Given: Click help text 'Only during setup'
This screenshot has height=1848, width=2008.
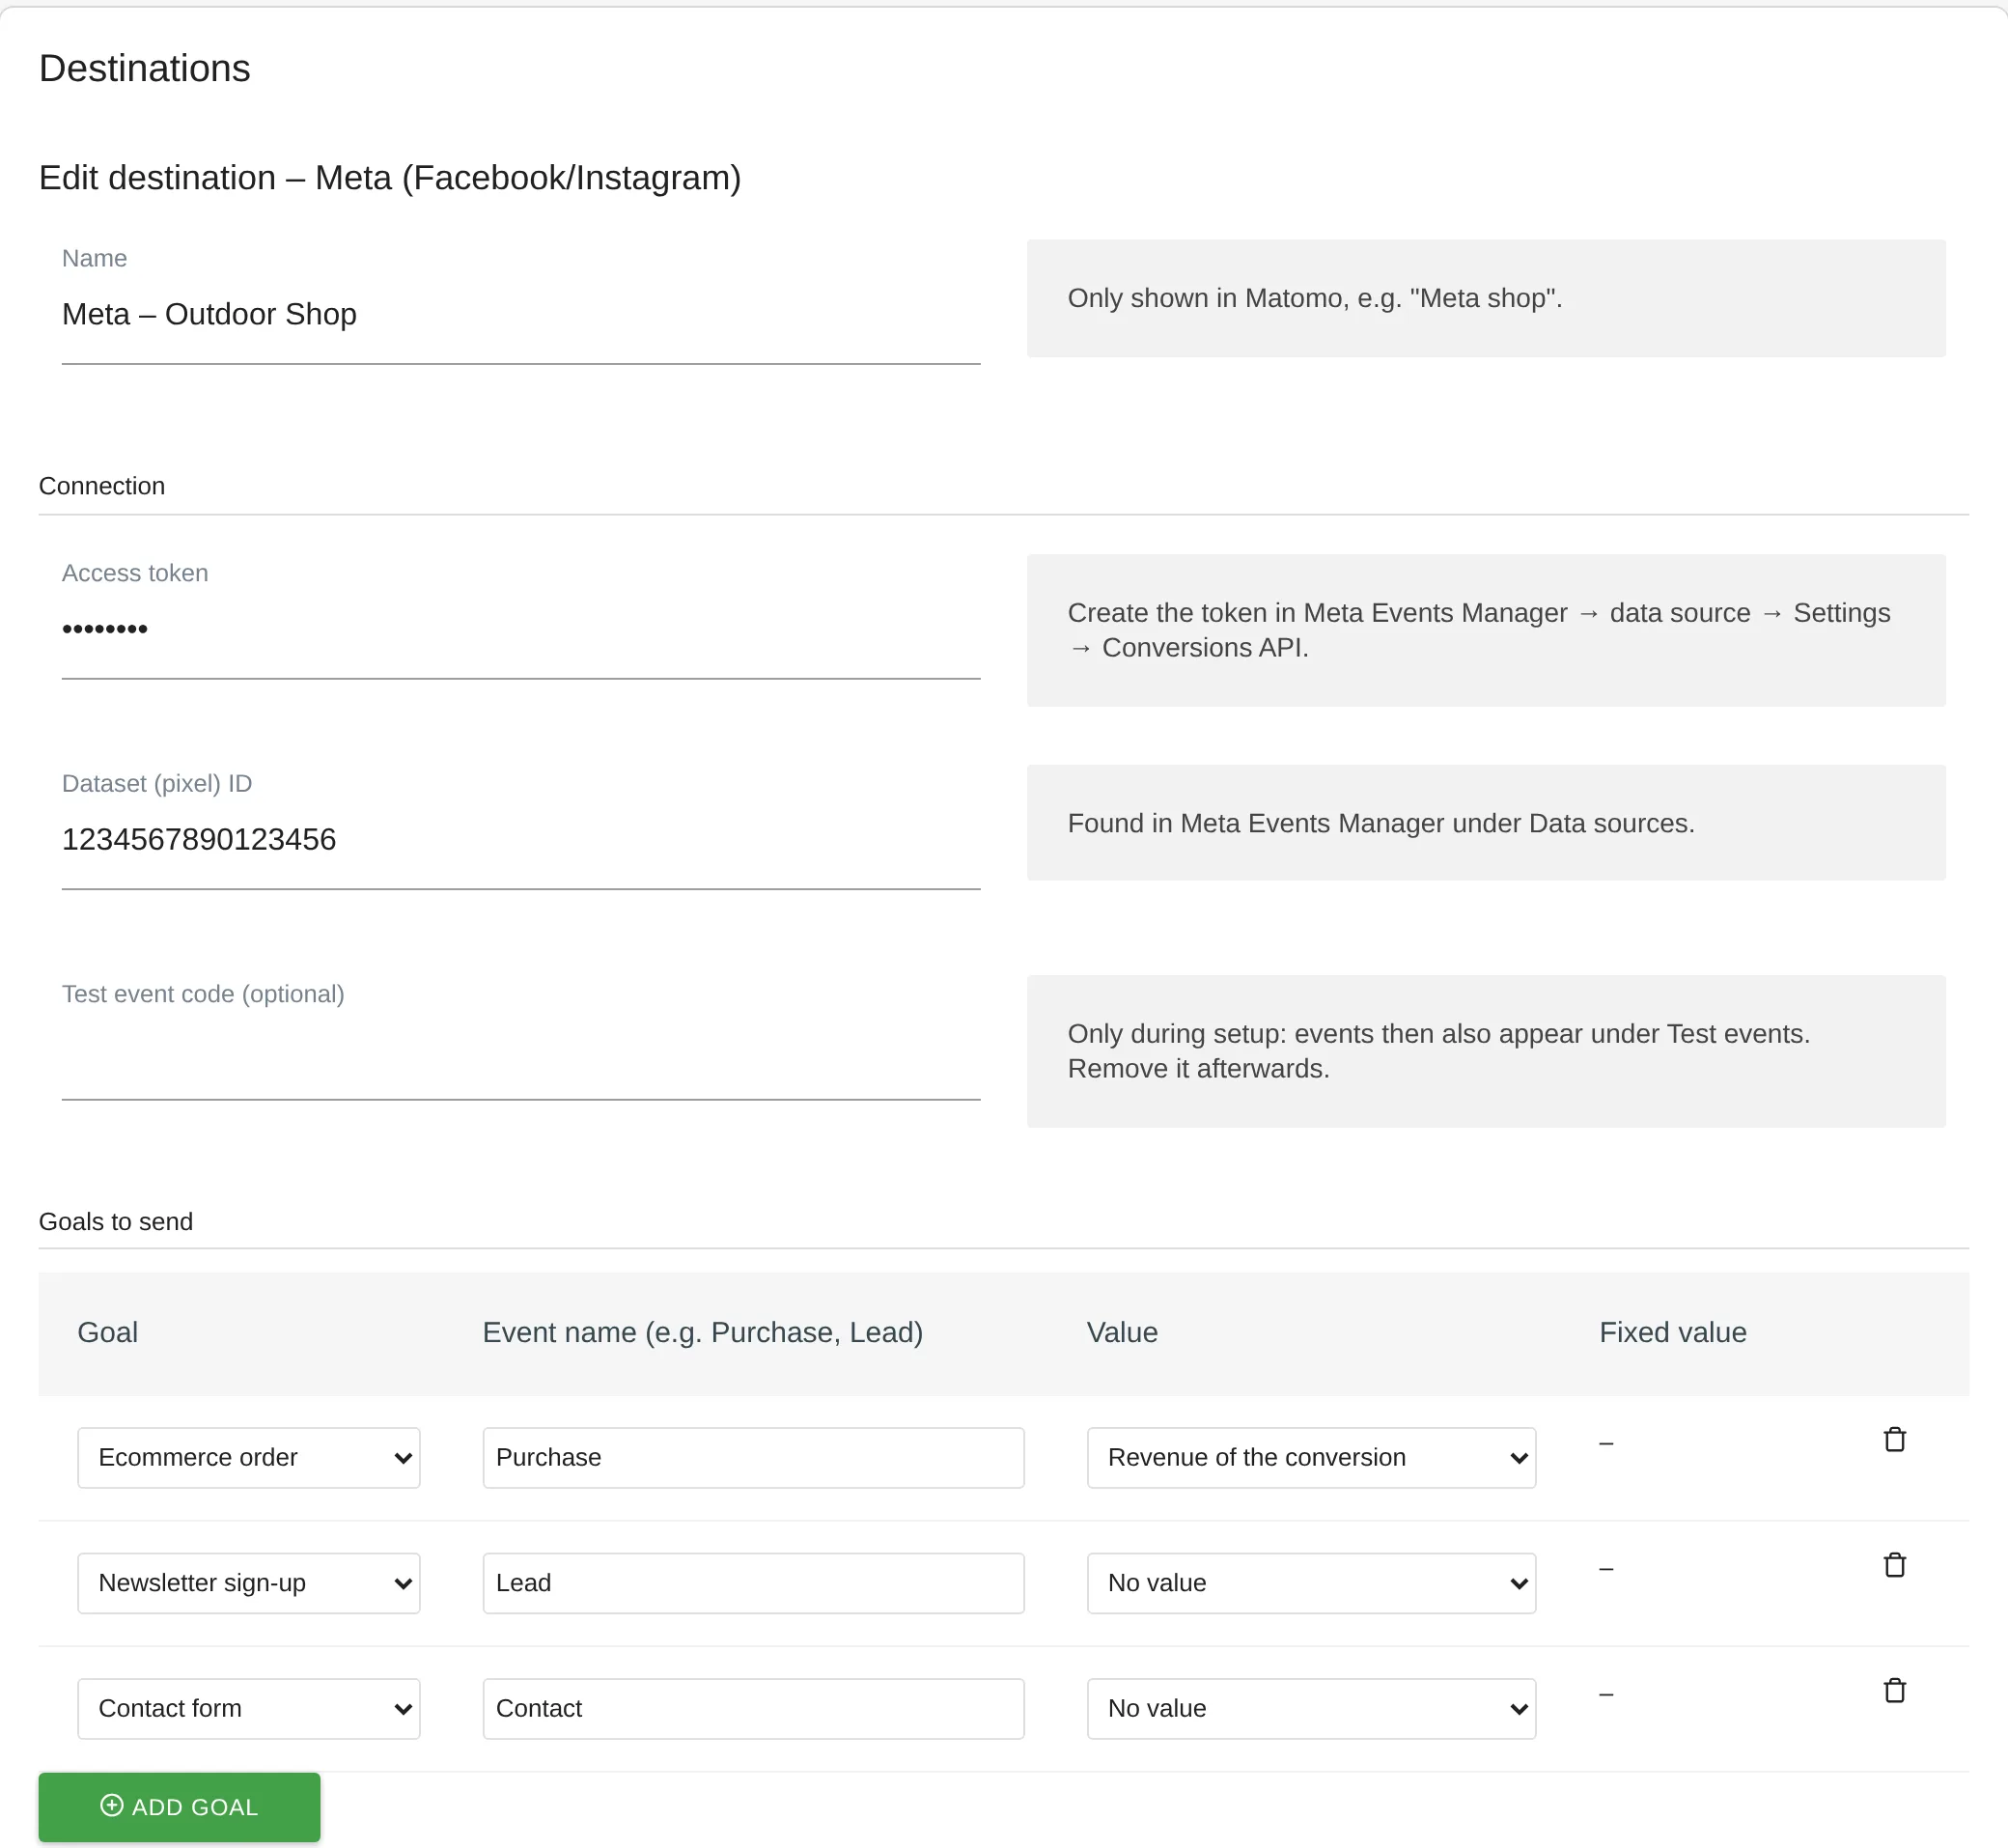Looking at the screenshot, I should coord(1438,1051).
